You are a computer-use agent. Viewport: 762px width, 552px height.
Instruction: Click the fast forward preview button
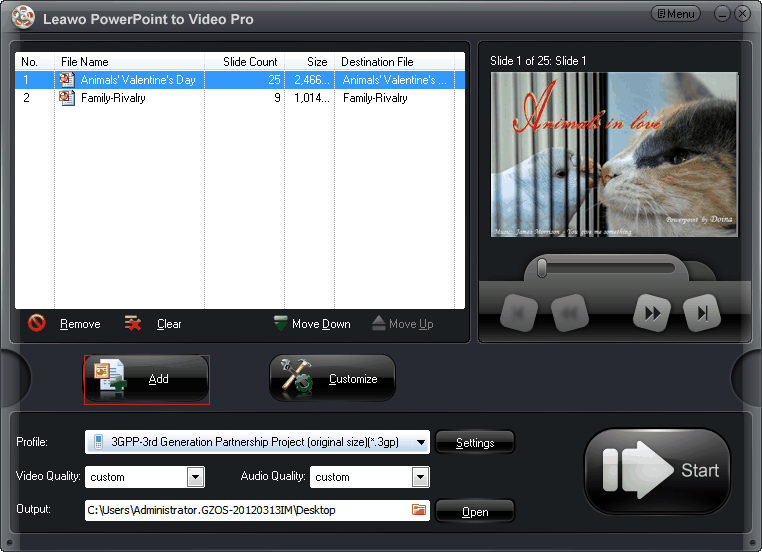(x=652, y=313)
